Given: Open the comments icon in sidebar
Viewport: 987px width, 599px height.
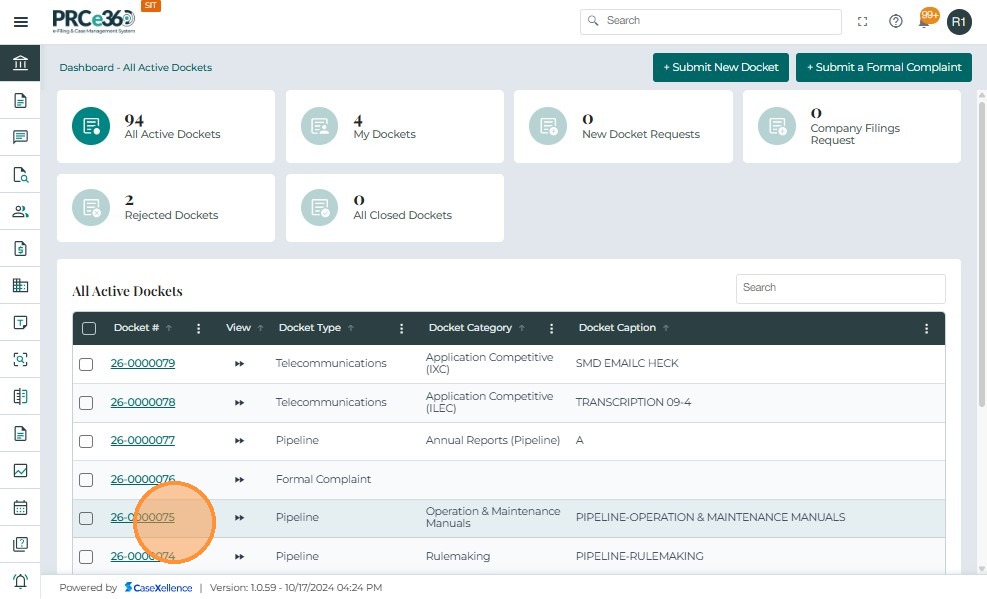Looking at the screenshot, I should (x=20, y=137).
